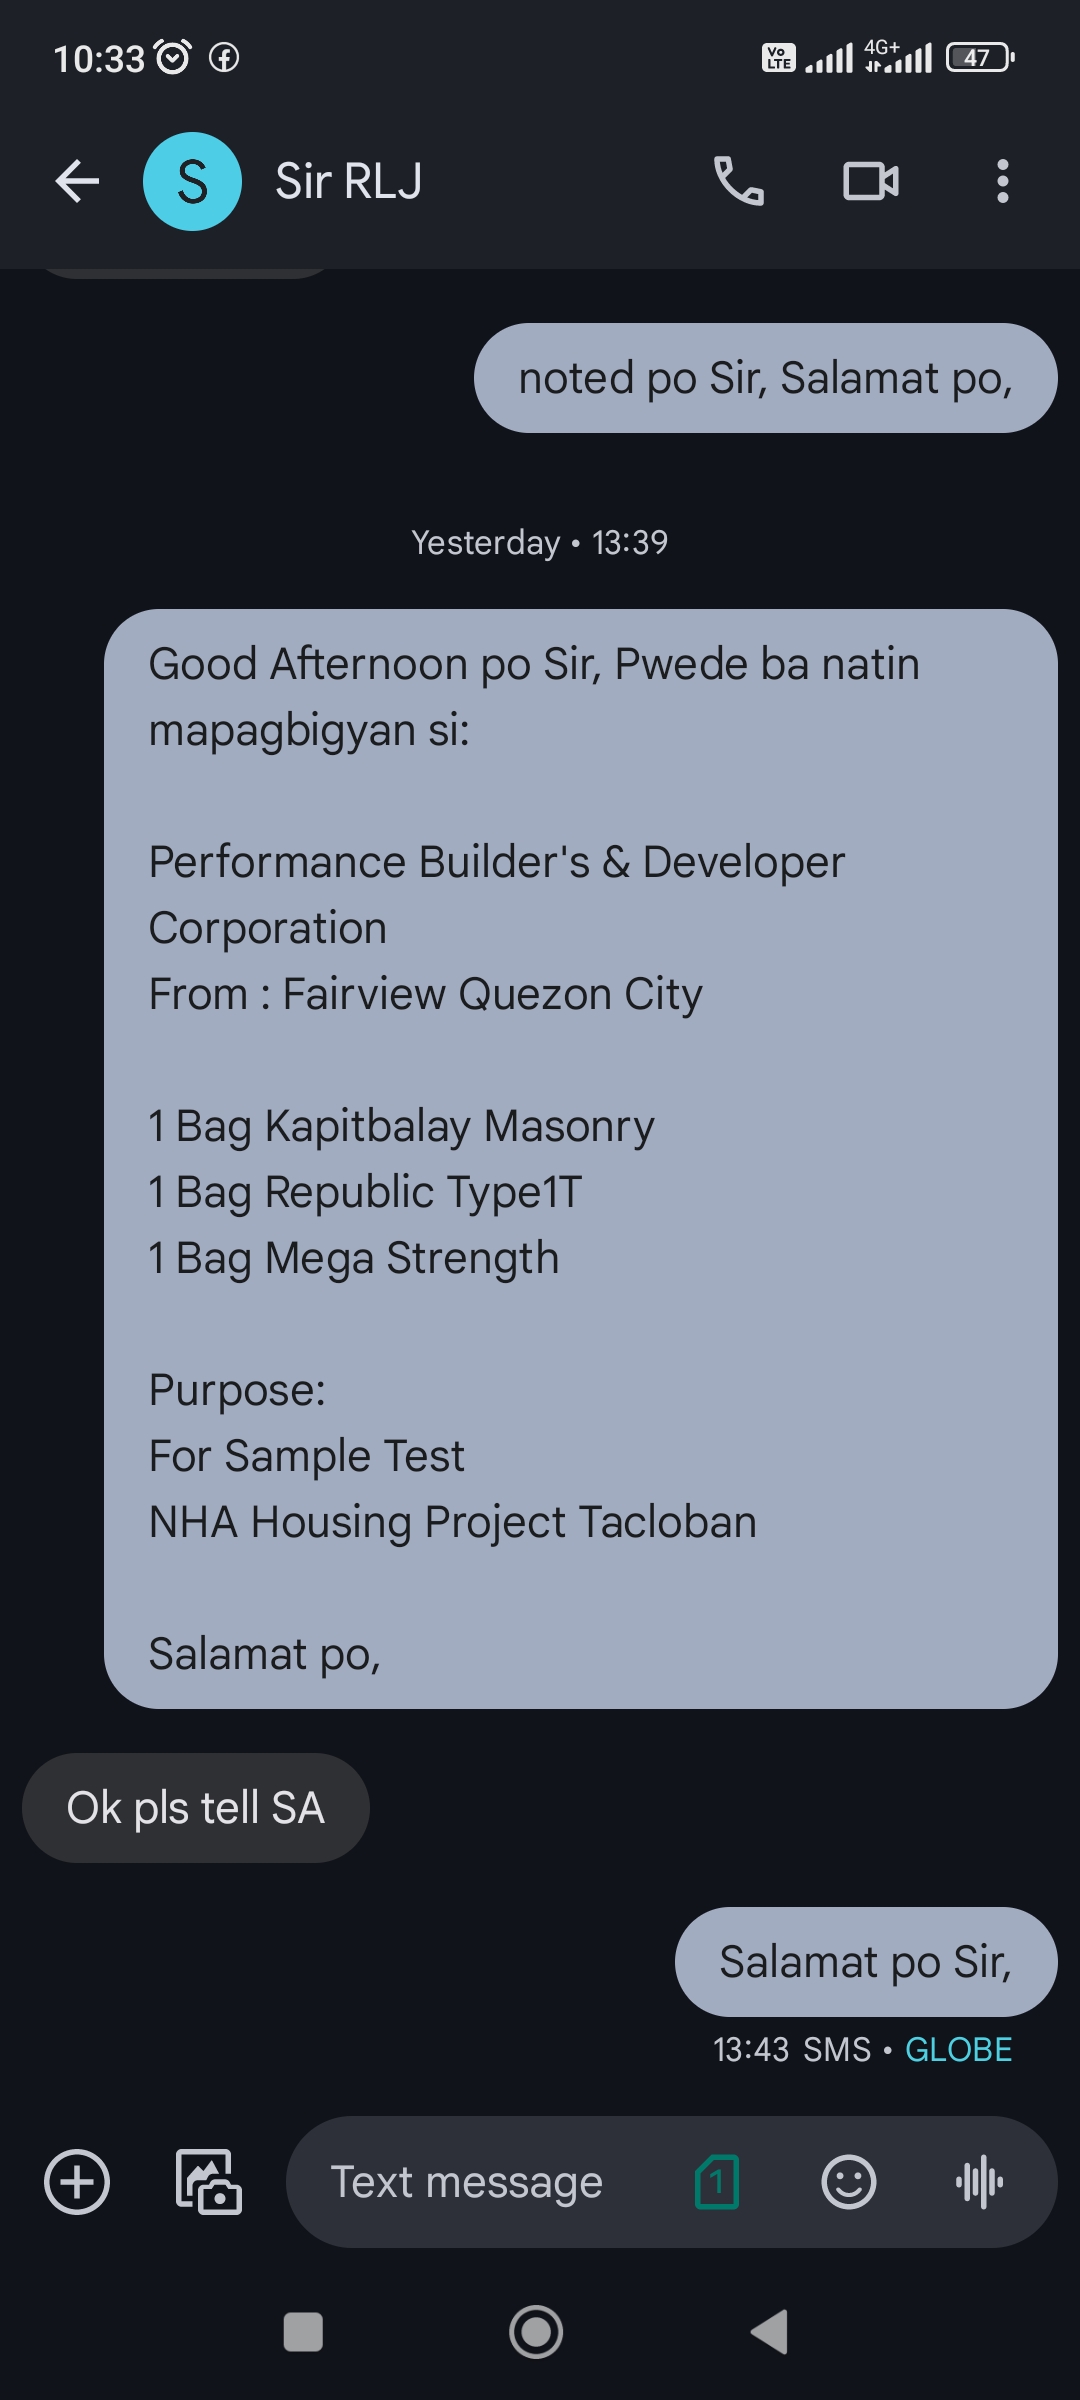
Task: Start a video call with Sir RLJ
Action: (870, 182)
